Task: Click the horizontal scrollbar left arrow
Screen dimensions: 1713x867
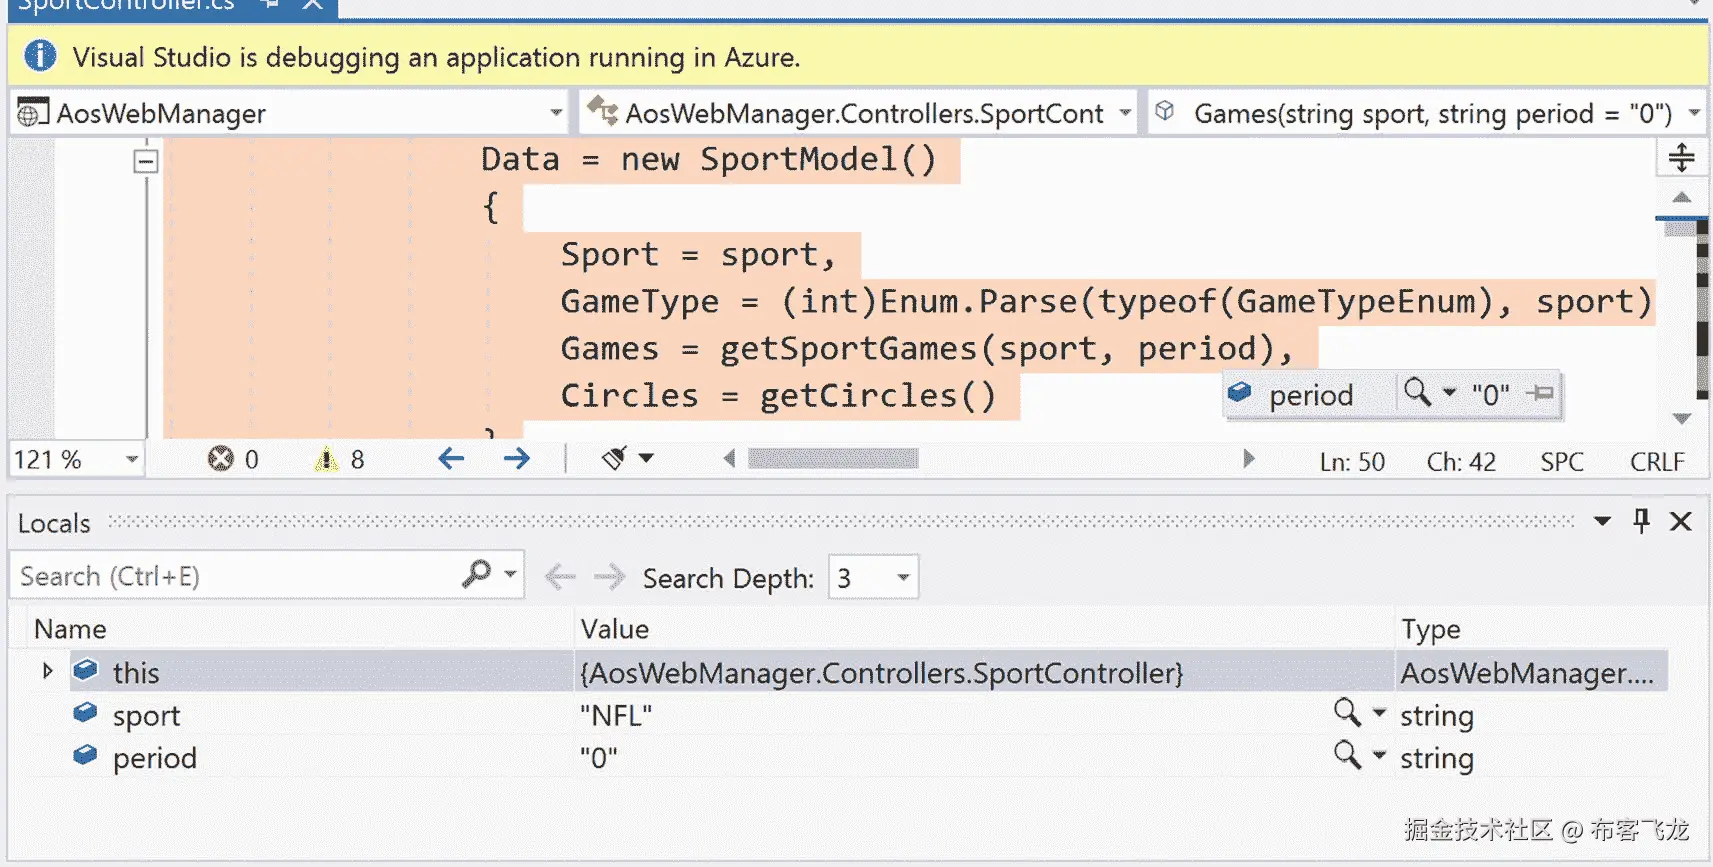Action: (730, 458)
